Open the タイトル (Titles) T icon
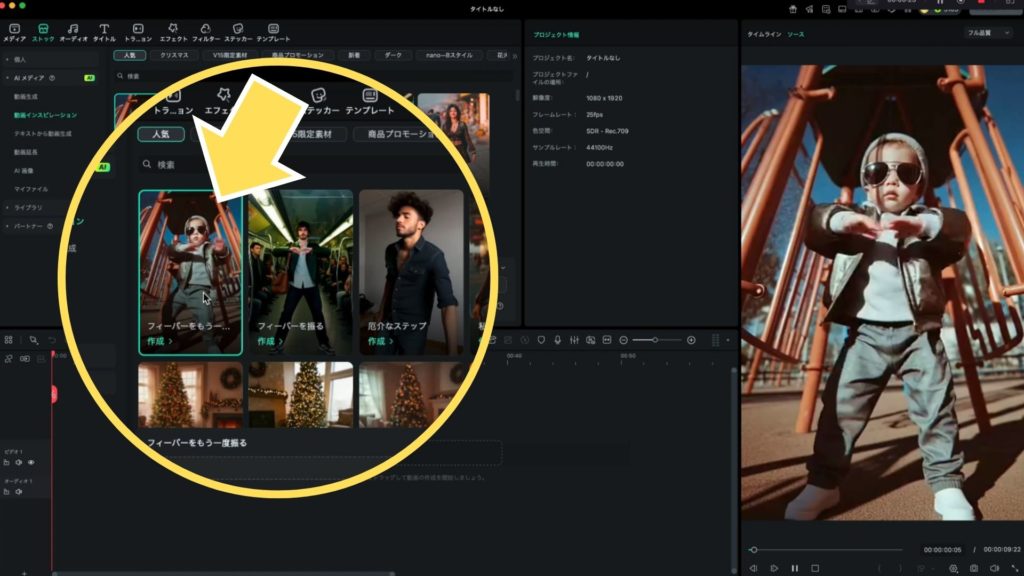The width and height of the screenshot is (1024, 576). click(104, 28)
